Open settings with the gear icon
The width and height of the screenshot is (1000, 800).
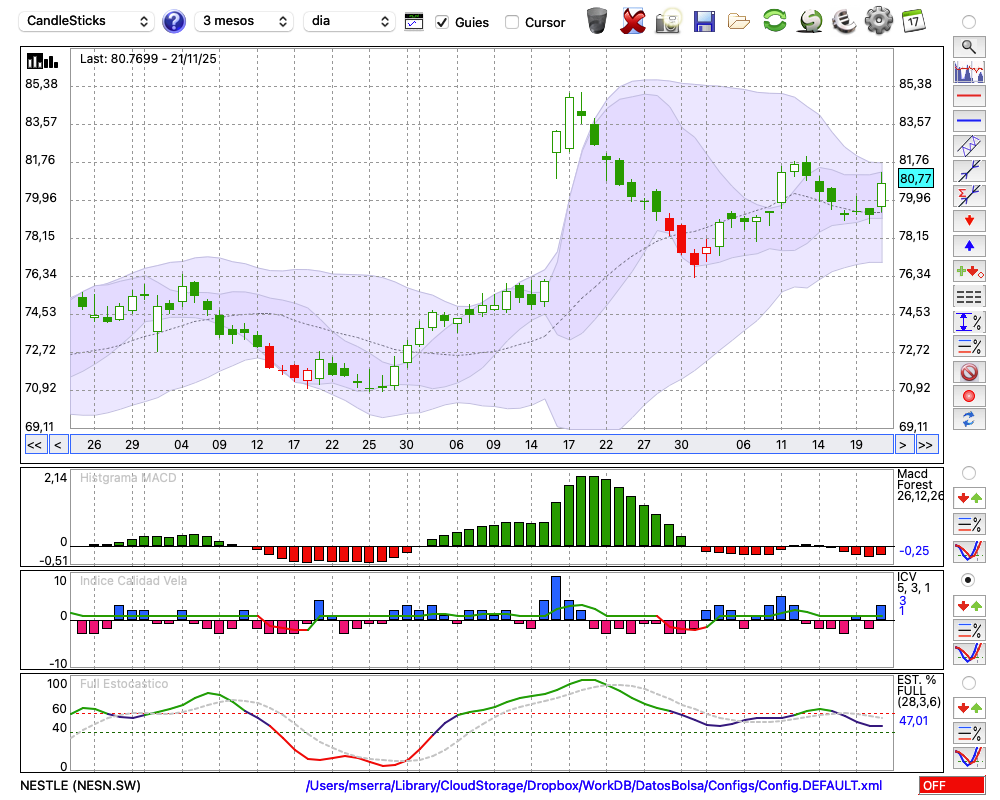[x=878, y=21]
